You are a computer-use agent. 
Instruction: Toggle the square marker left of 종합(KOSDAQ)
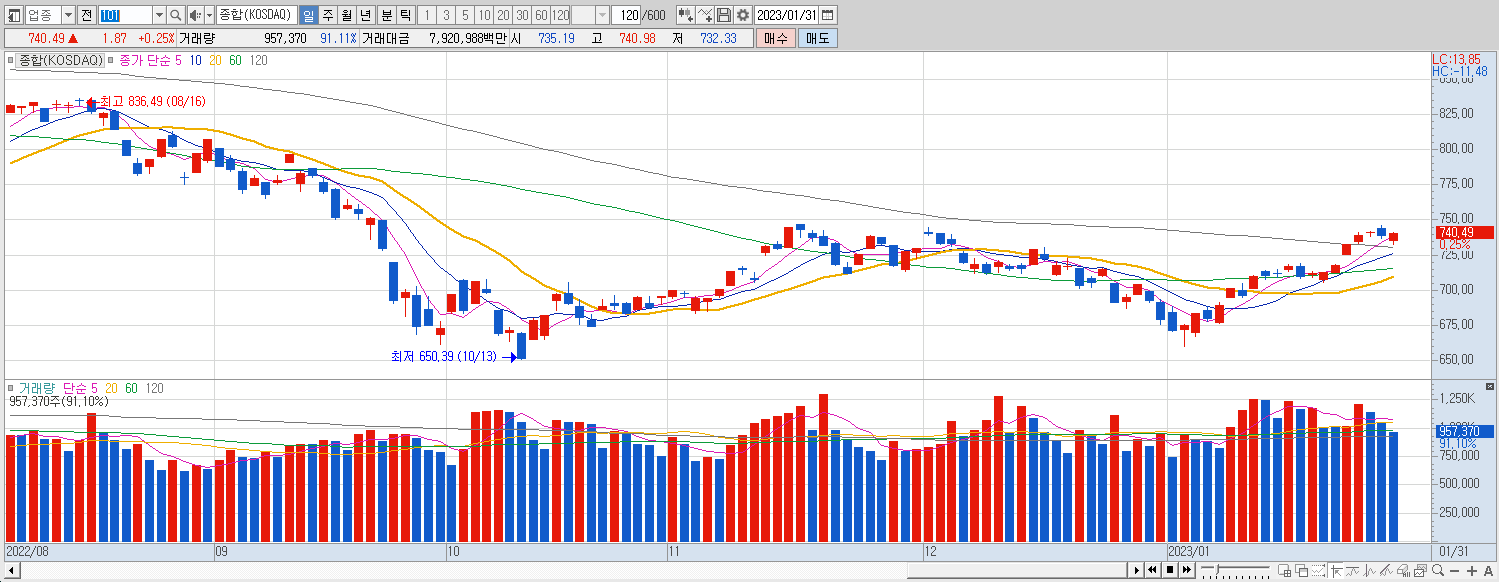12,60
